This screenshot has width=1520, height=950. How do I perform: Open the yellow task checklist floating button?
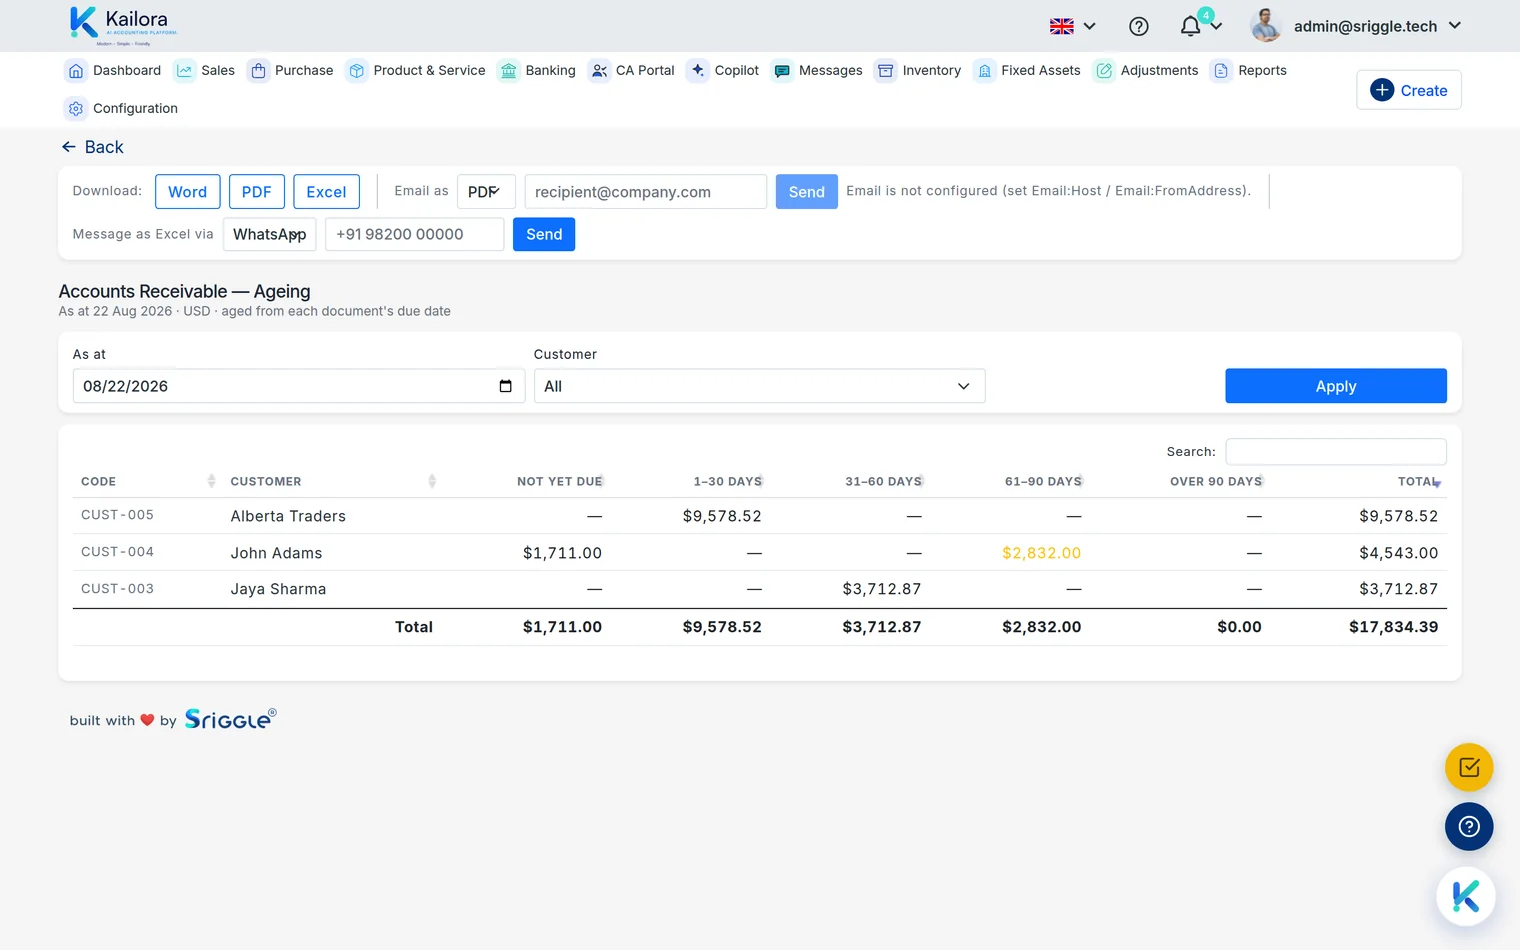[1469, 768]
